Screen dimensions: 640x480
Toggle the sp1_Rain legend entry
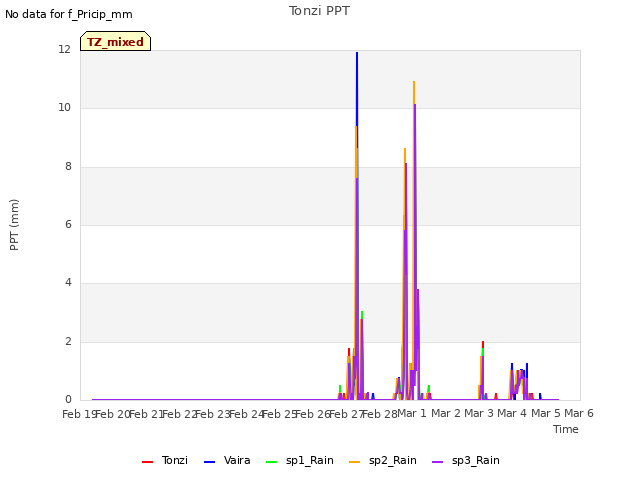point(300,461)
